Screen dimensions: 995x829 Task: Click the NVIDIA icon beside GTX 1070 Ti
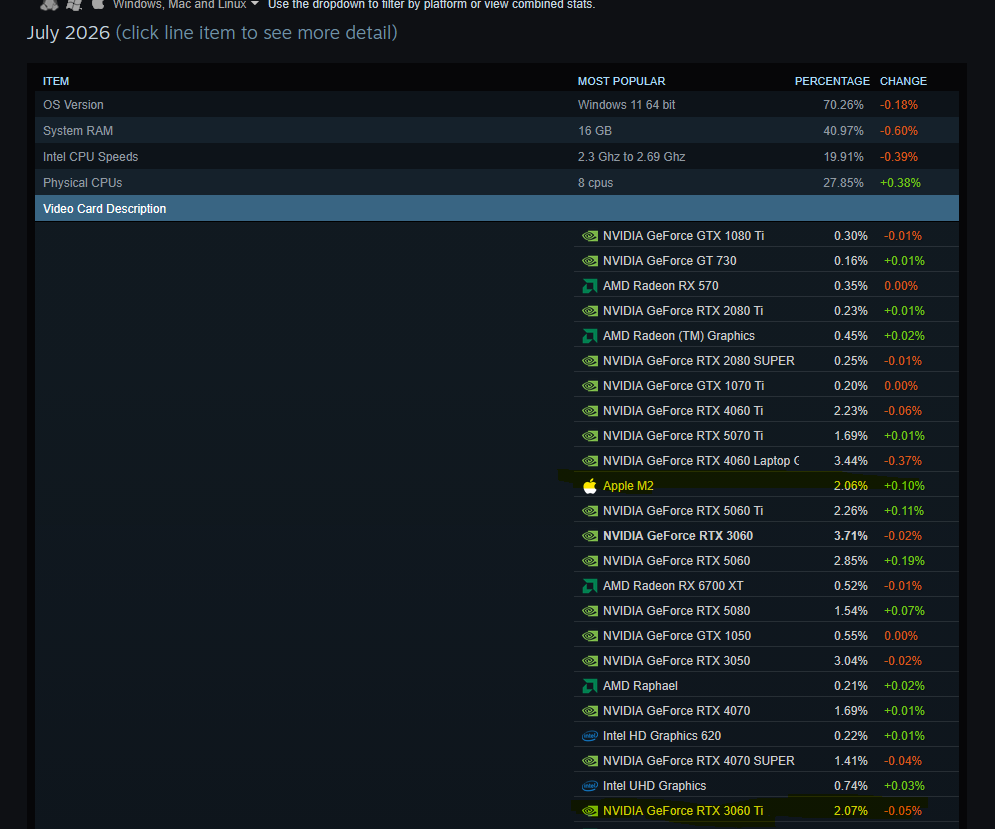coord(590,386)
